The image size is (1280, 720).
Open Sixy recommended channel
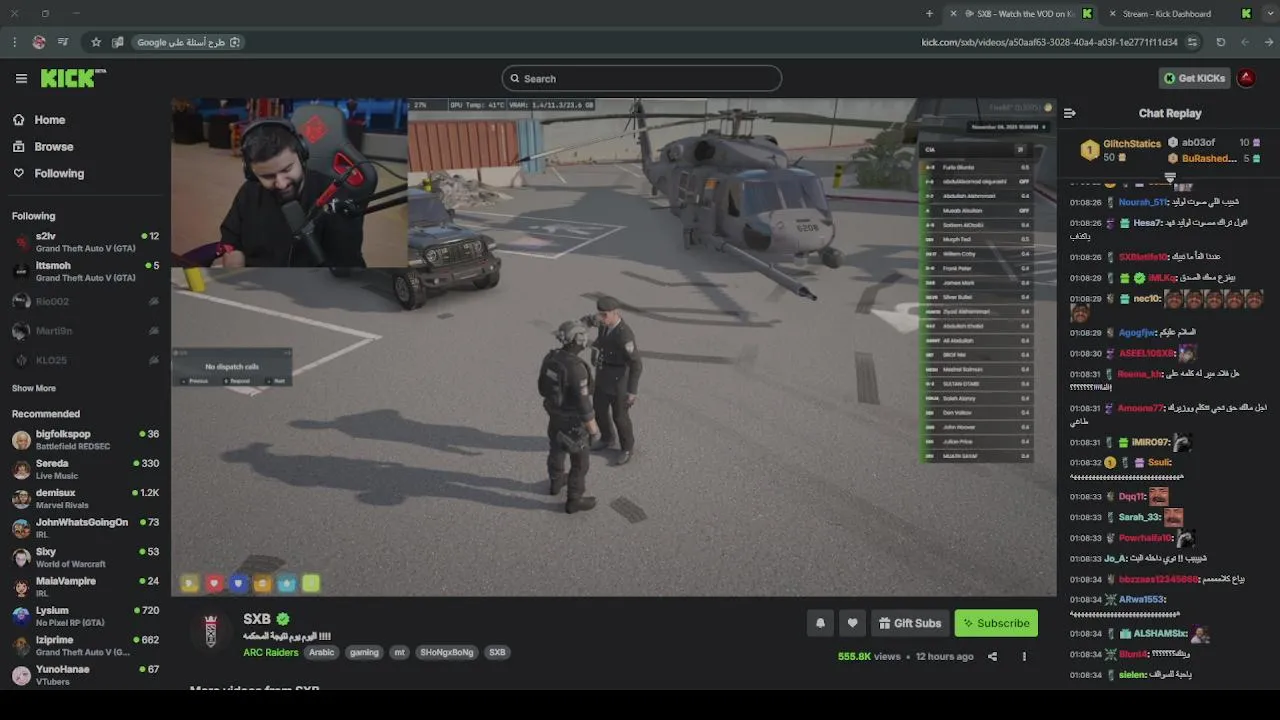click(85, 557)
